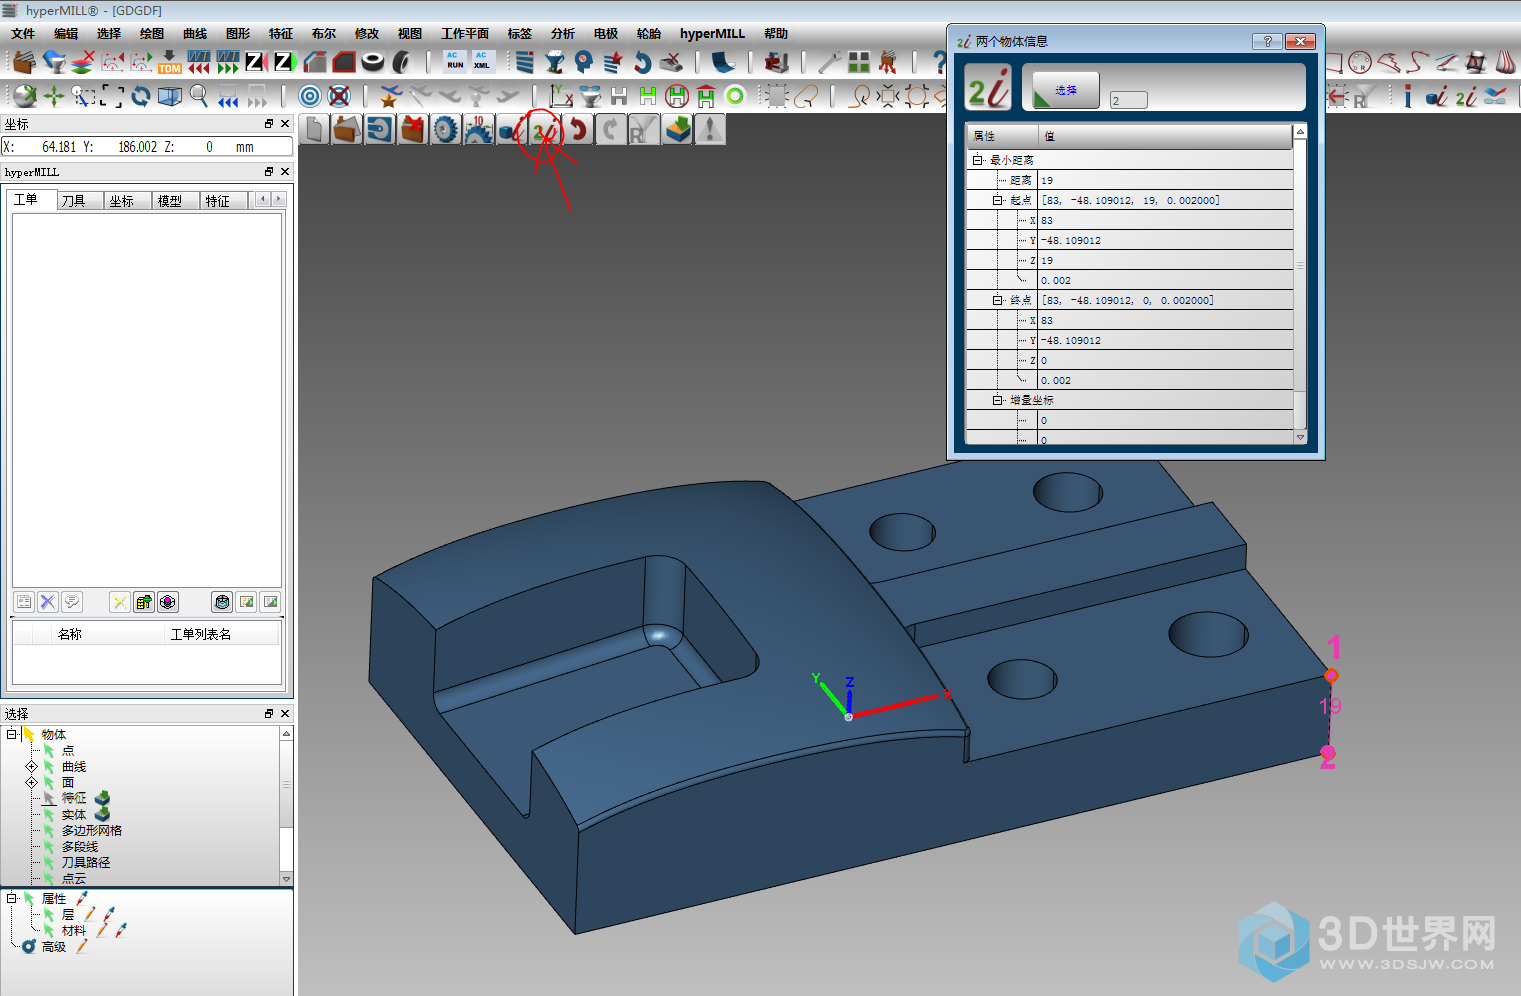The height and width of the screenshot is (996, 1521).
Task: Click the gray exclamation warning icon
Action: (x=709, y=130)
